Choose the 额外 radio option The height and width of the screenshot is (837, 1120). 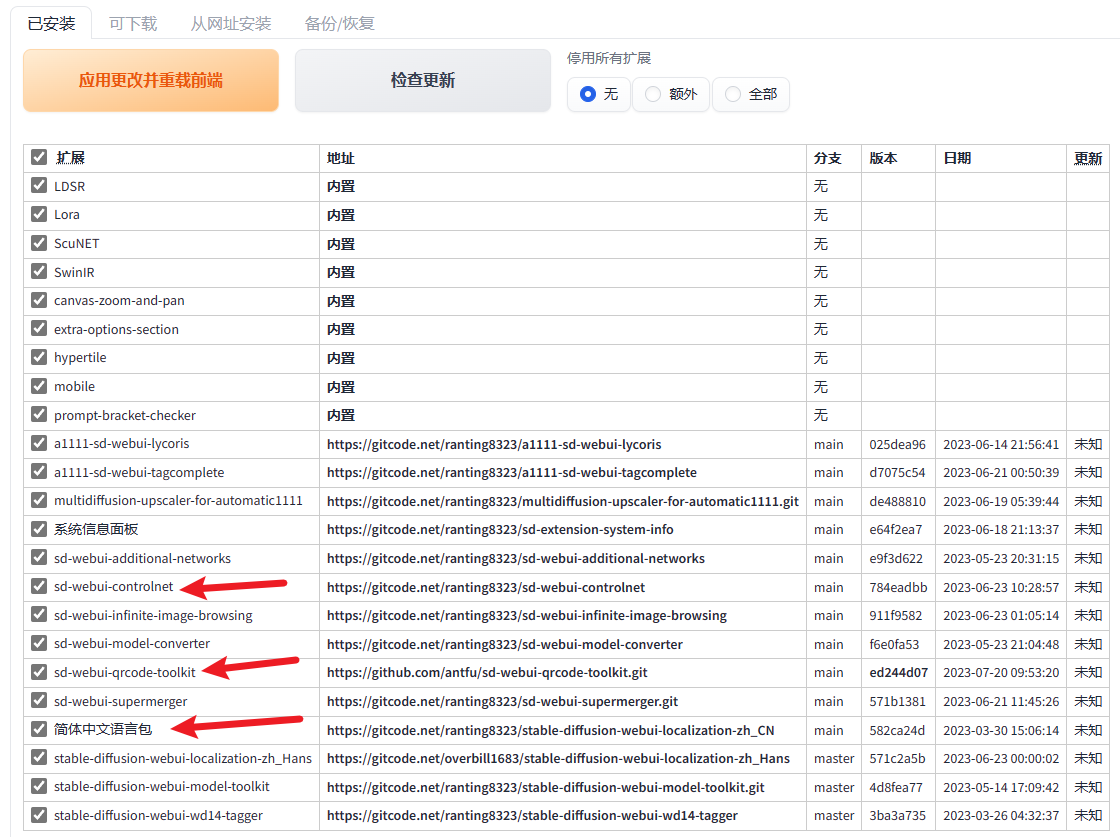tap(653, 94)
